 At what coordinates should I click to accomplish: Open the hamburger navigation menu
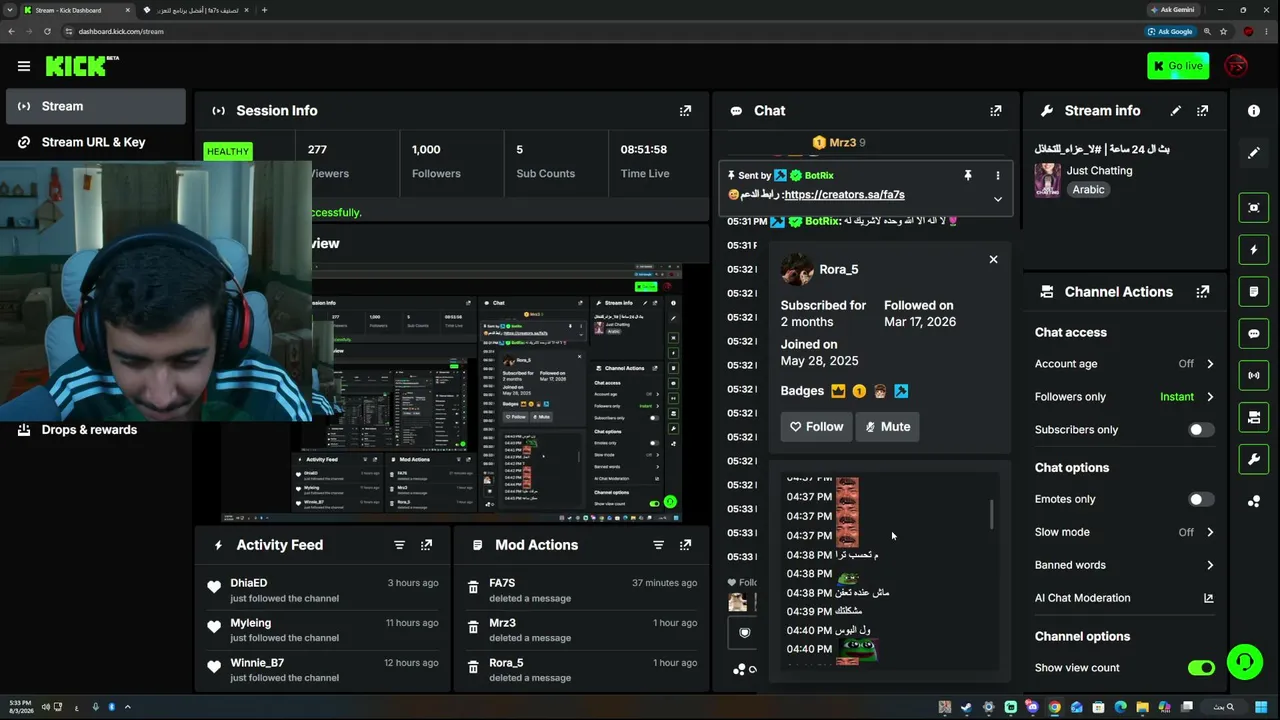point(24,66)
